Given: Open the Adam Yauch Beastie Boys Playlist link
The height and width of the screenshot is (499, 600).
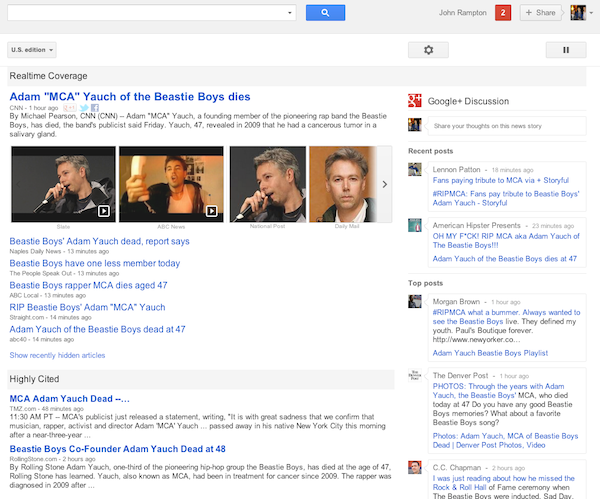Looking at the screenshot, I should pos(490,353).
